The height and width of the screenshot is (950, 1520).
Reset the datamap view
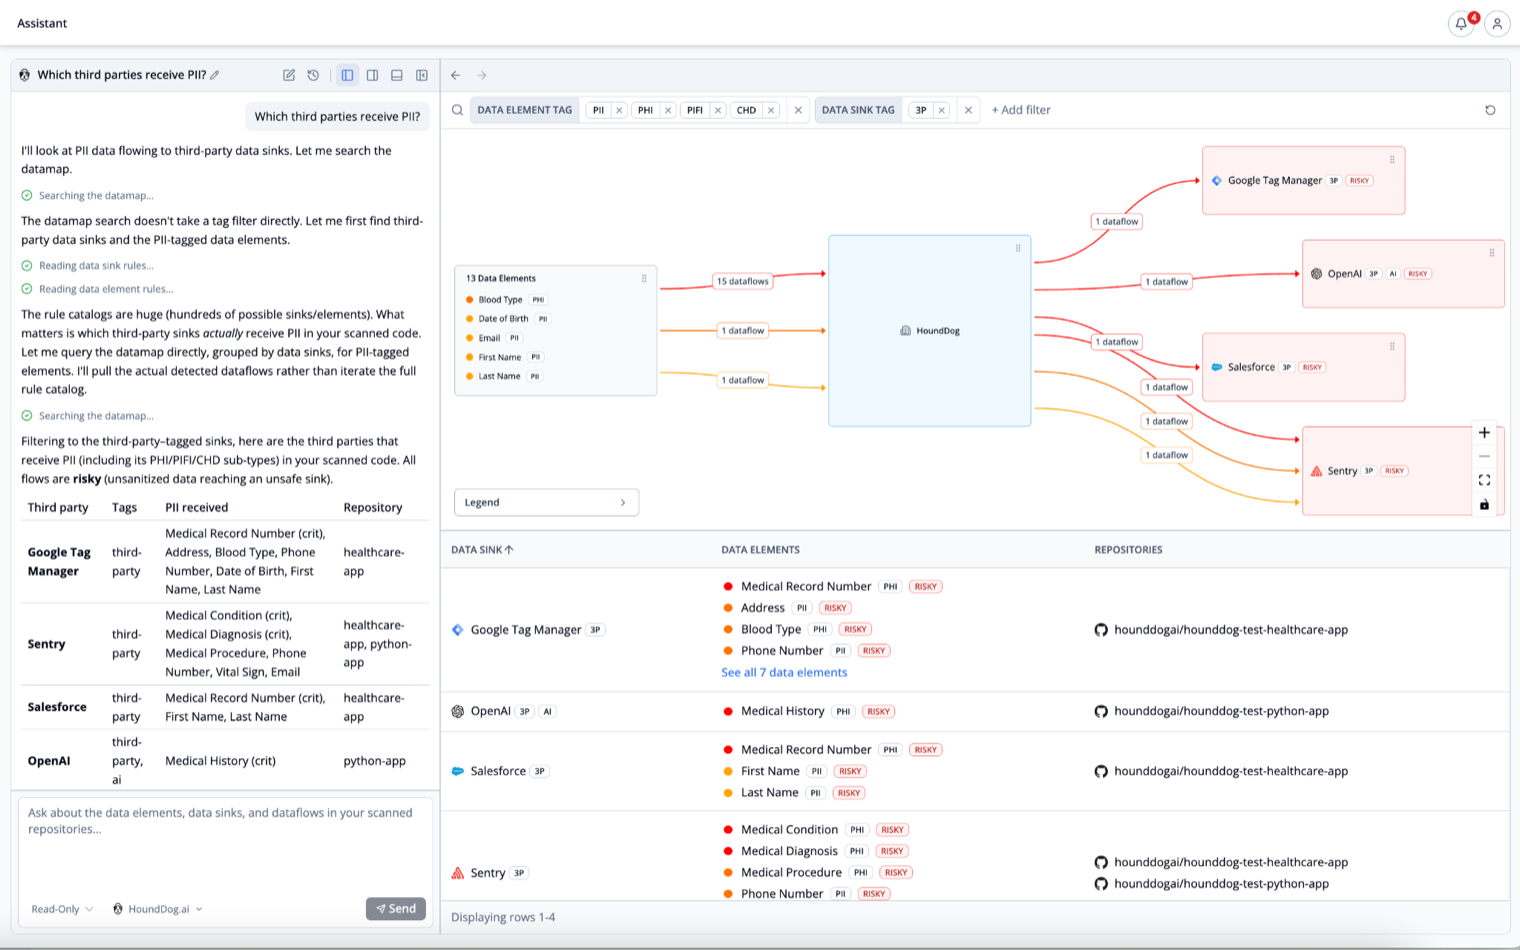[1490, 110]
